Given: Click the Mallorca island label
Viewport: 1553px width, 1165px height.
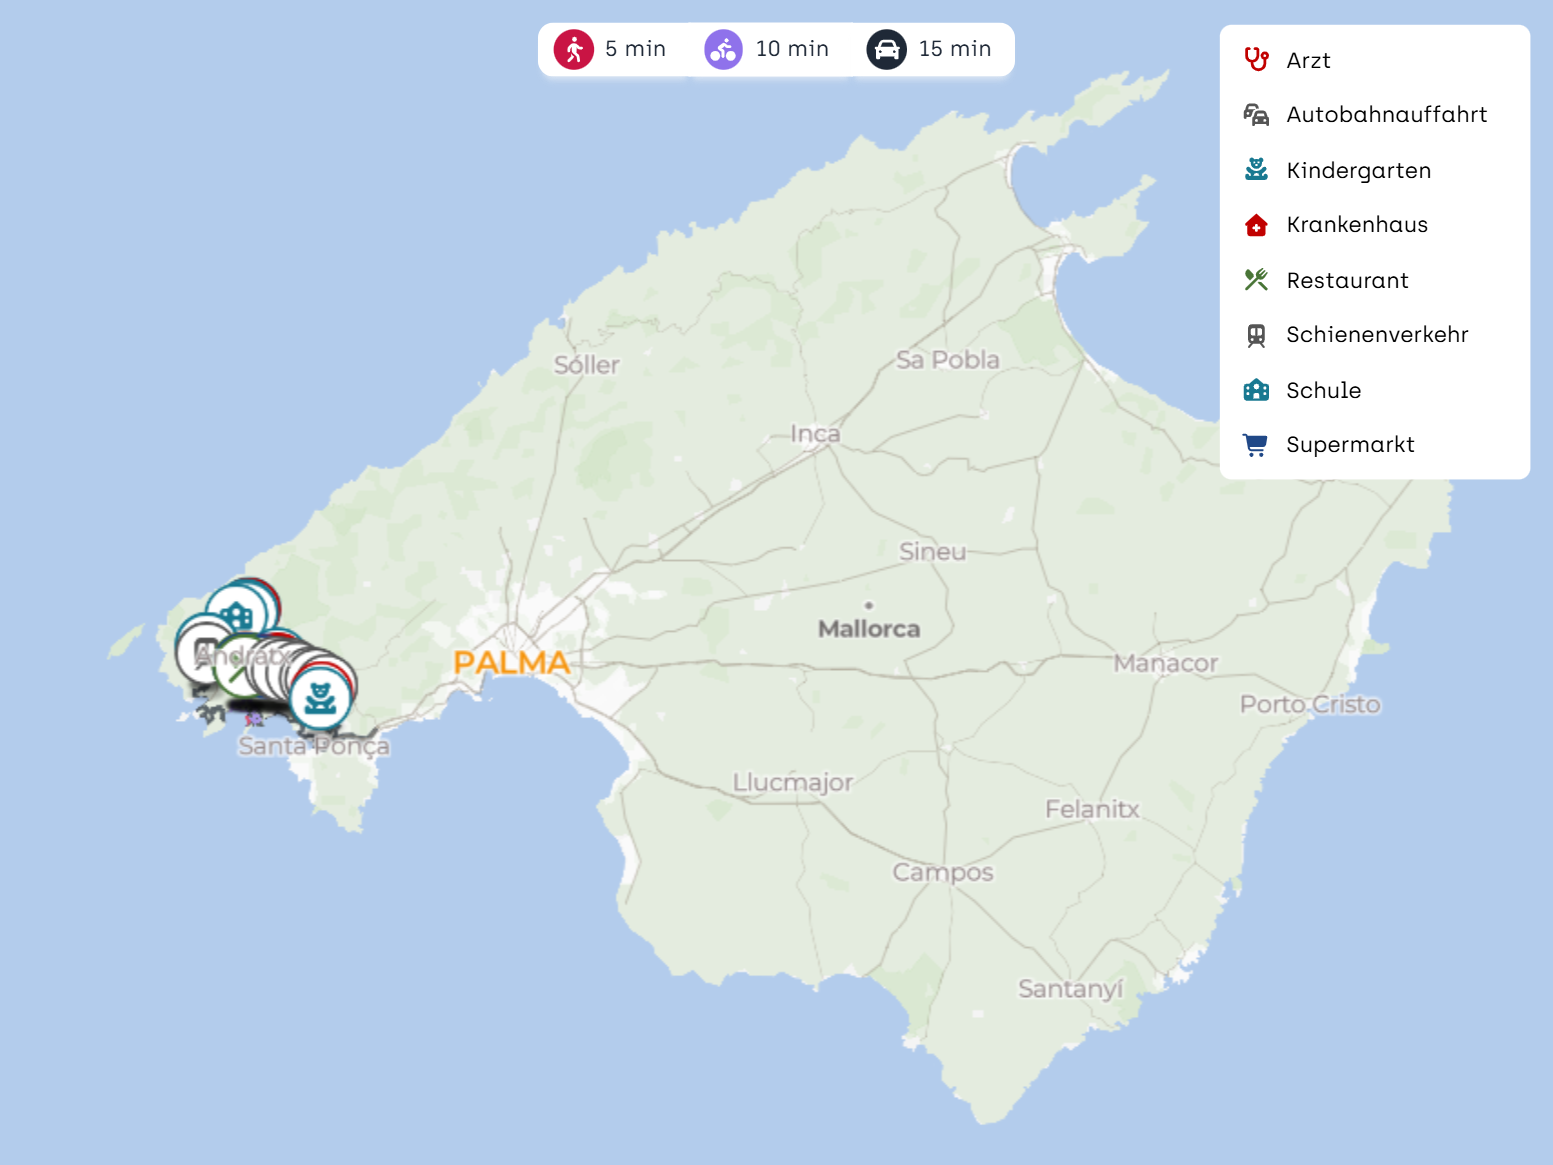Looking at the screenshot, I should click(868, 629).
